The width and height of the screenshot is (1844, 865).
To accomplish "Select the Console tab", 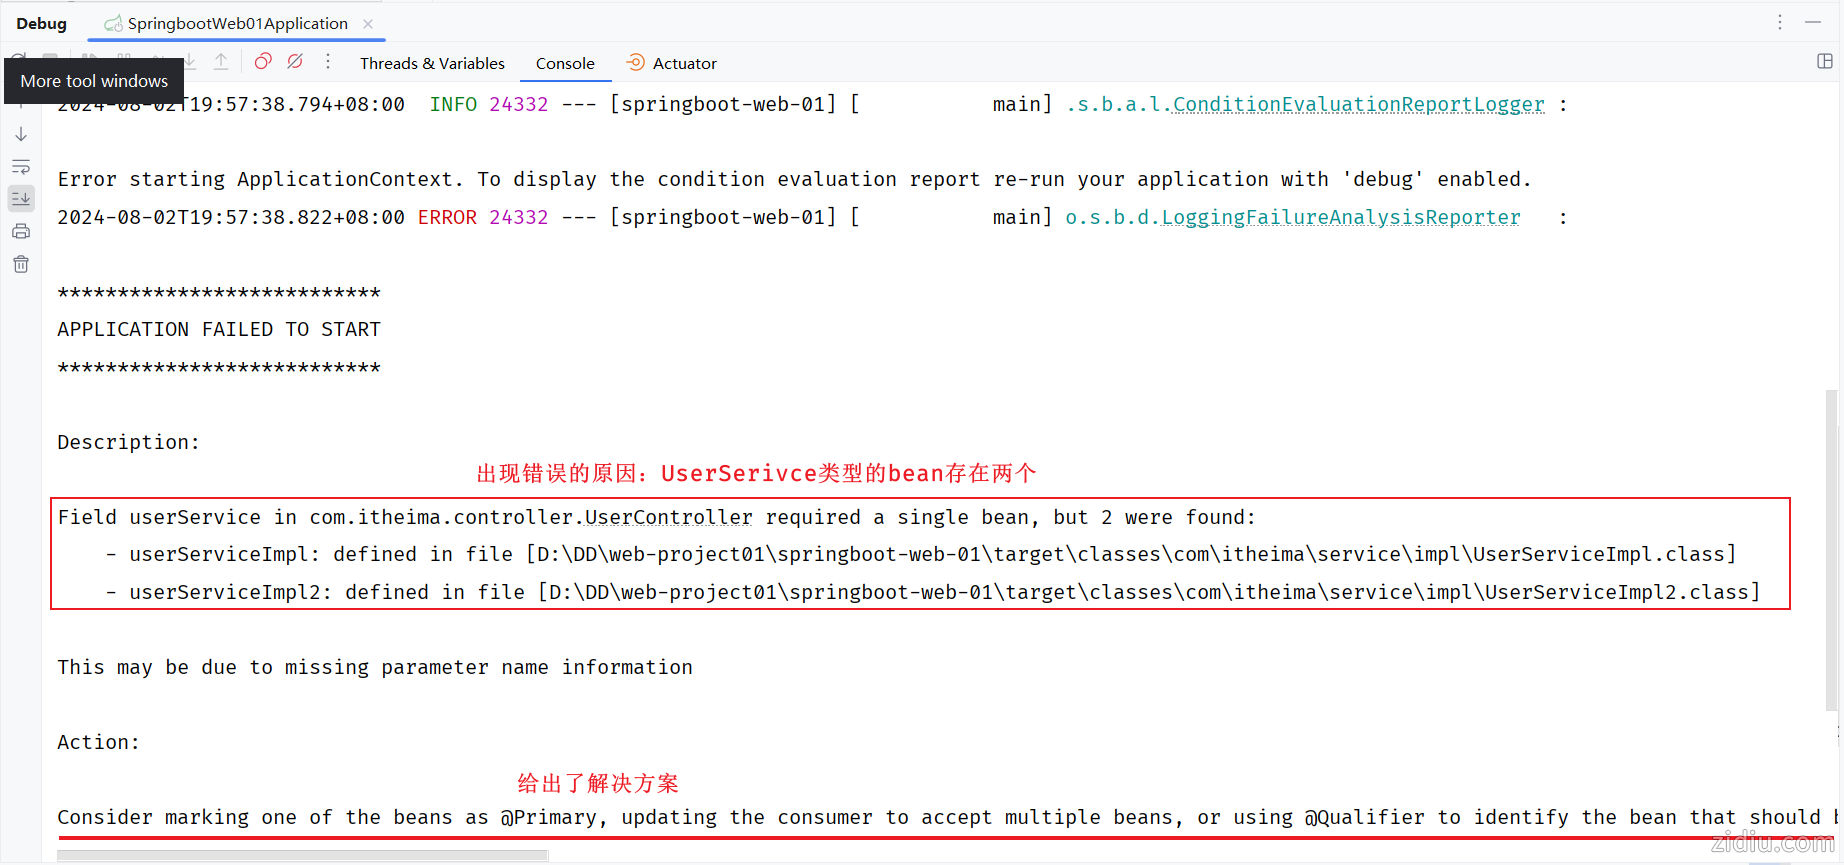I will coord(565,63).
